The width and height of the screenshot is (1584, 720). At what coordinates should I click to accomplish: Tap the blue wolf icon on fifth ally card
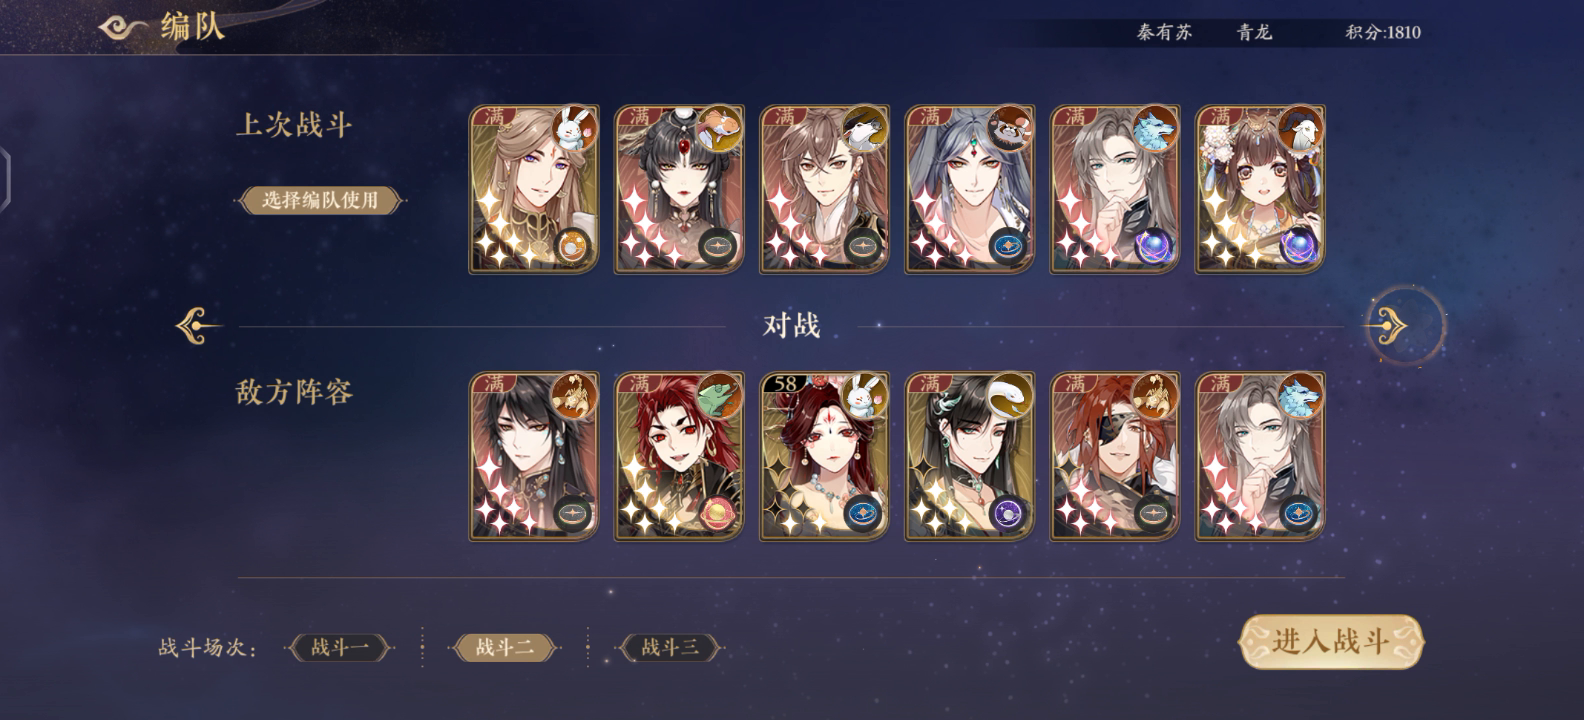click(x=1154, y=129)
